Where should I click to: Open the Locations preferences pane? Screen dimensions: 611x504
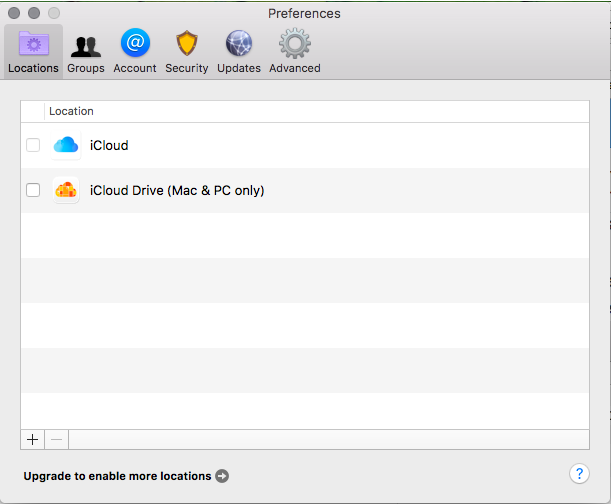34,52
